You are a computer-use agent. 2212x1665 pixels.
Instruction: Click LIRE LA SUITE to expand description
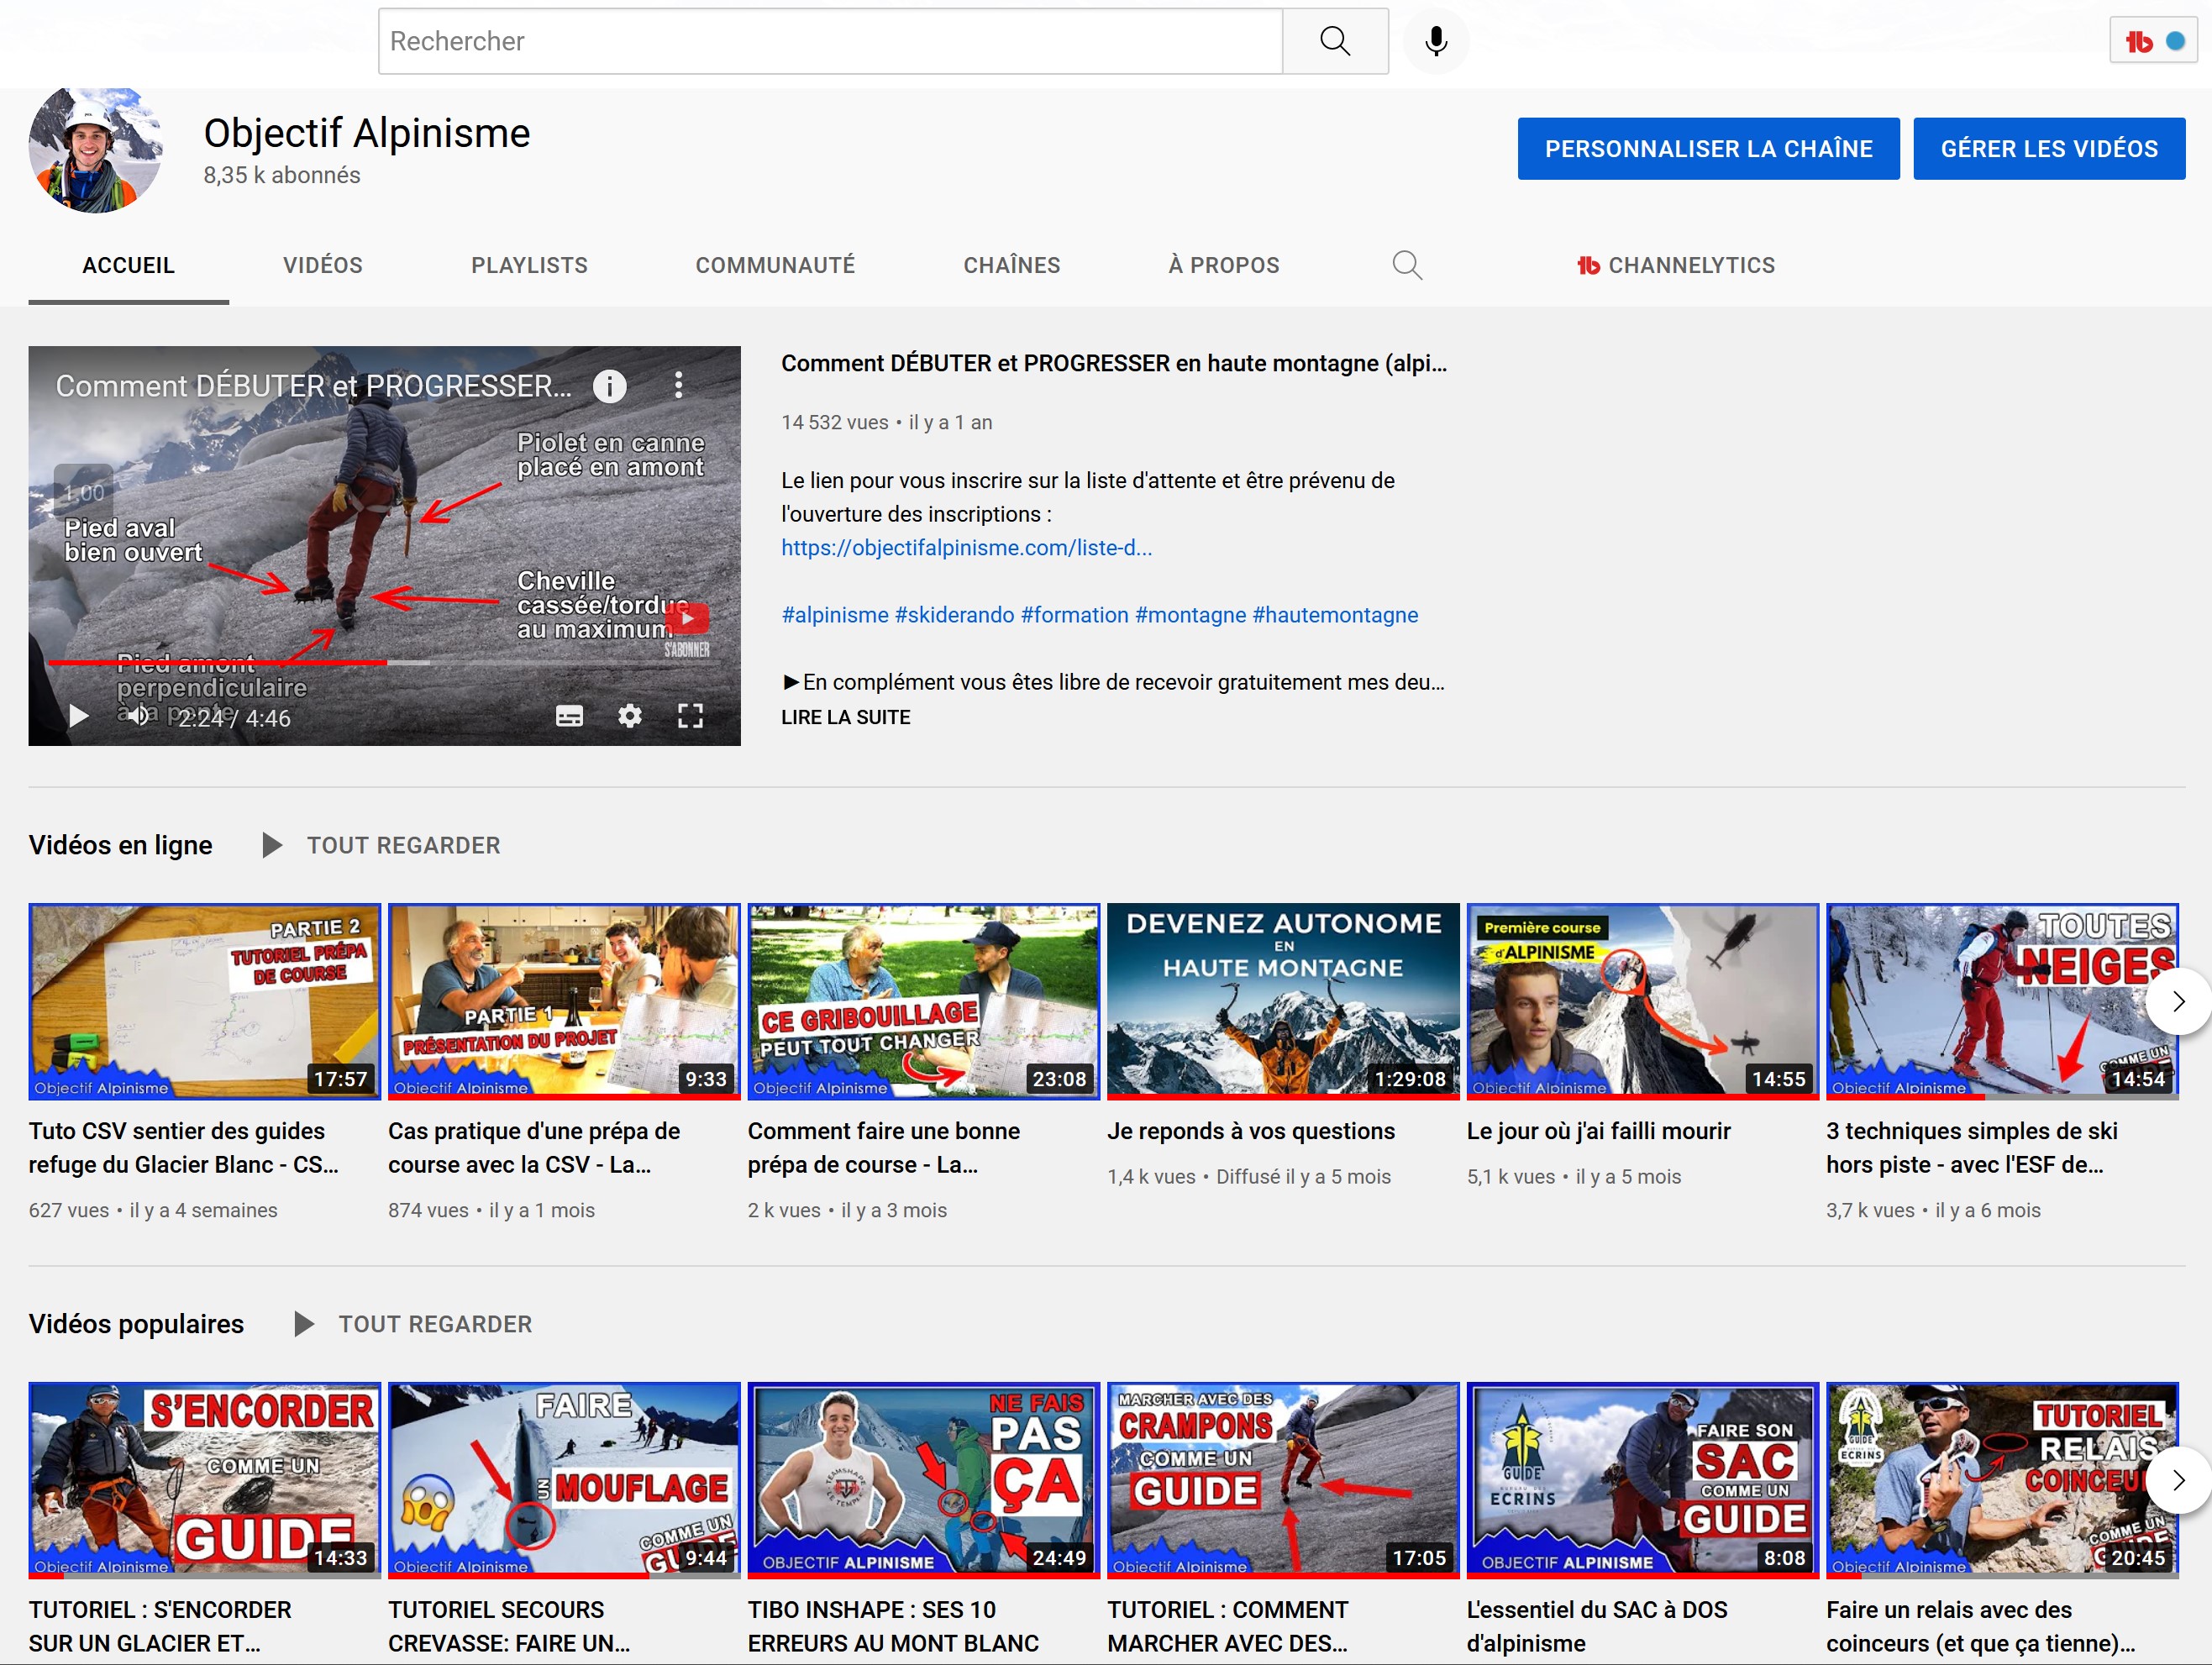(845, 717)
